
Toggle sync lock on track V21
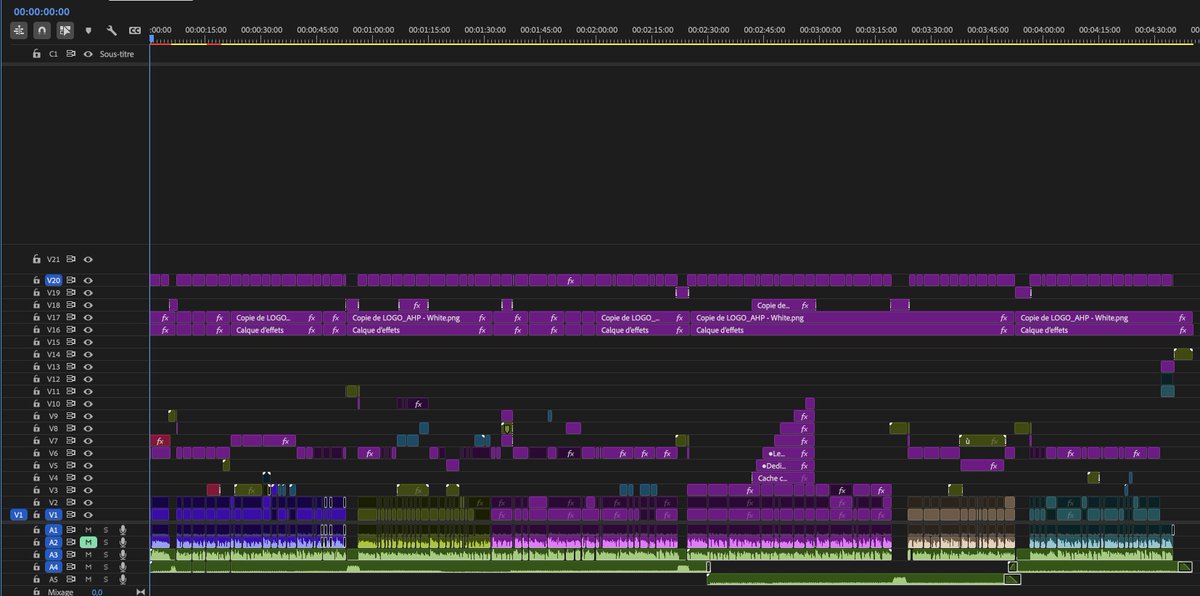(x=71, y=259)
